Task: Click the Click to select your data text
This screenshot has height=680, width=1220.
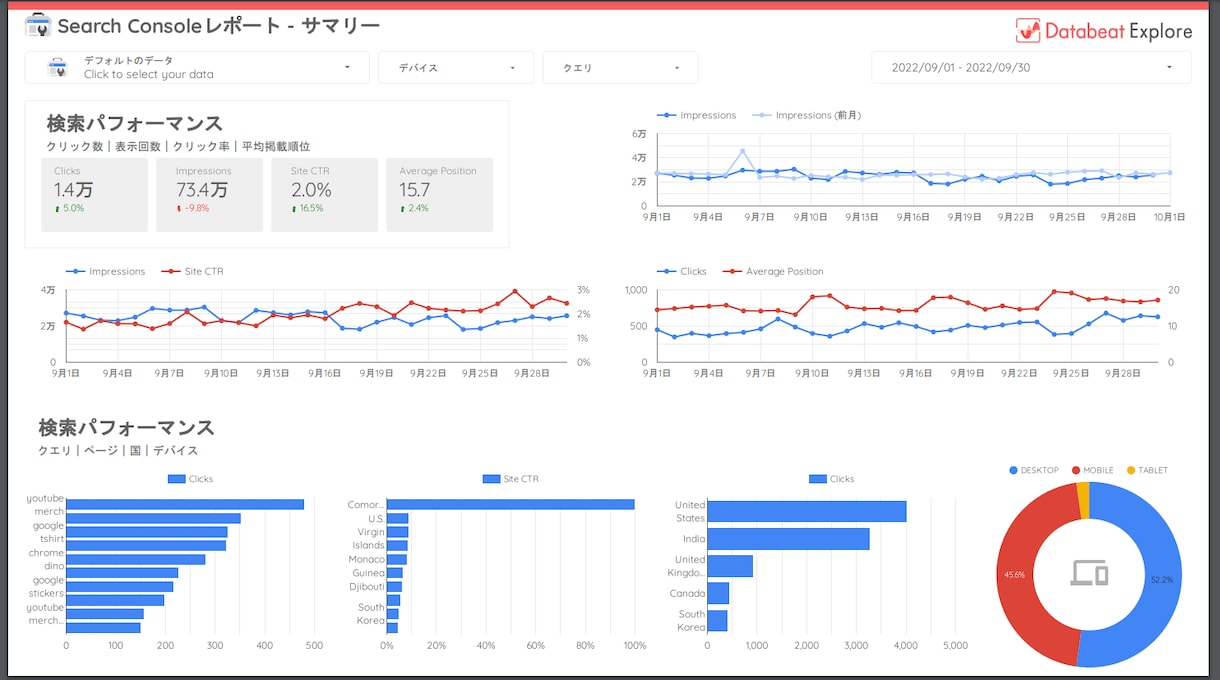Action: [148, 75]
